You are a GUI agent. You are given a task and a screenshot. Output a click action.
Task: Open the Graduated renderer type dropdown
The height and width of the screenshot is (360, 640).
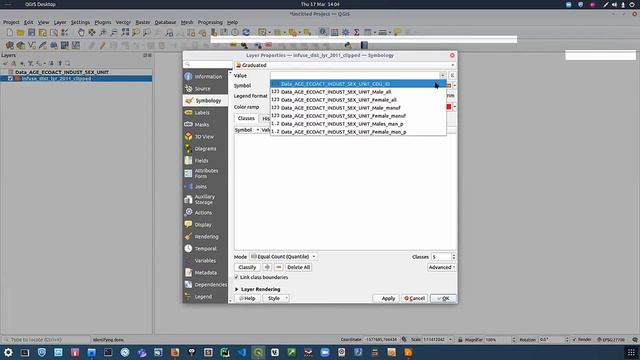345,65
